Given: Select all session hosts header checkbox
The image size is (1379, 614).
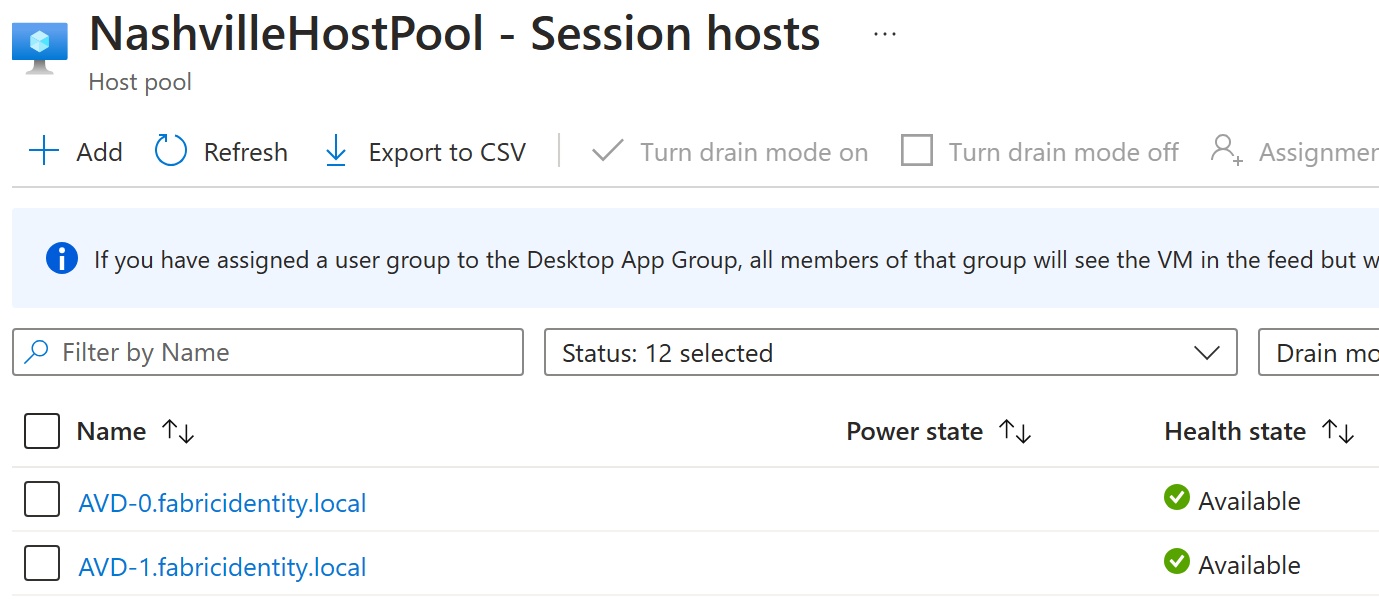Looking at the screenshot, I should [42, 432].
